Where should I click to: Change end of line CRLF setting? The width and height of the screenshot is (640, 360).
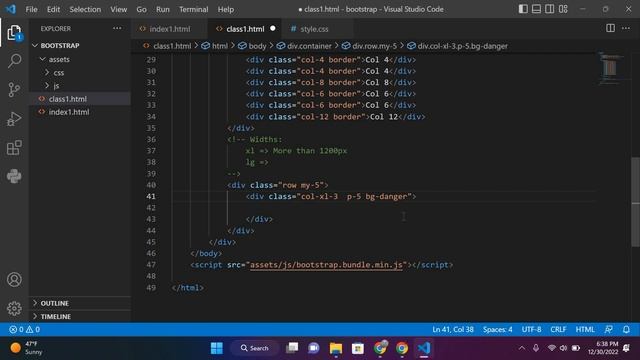click(x=558, y=329)
